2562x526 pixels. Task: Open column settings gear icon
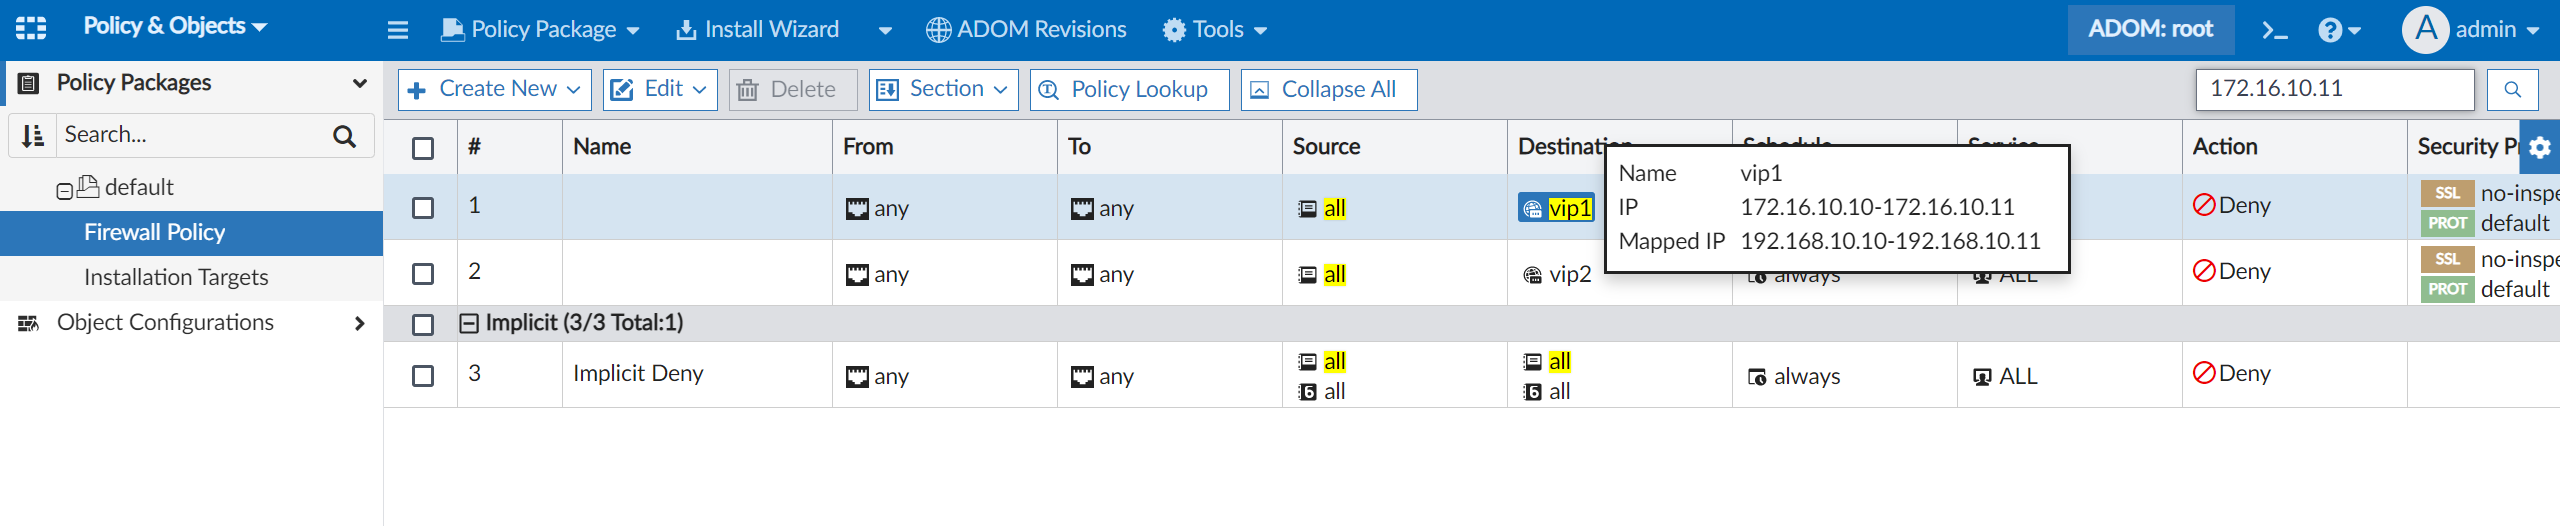tap(2540, 148)
